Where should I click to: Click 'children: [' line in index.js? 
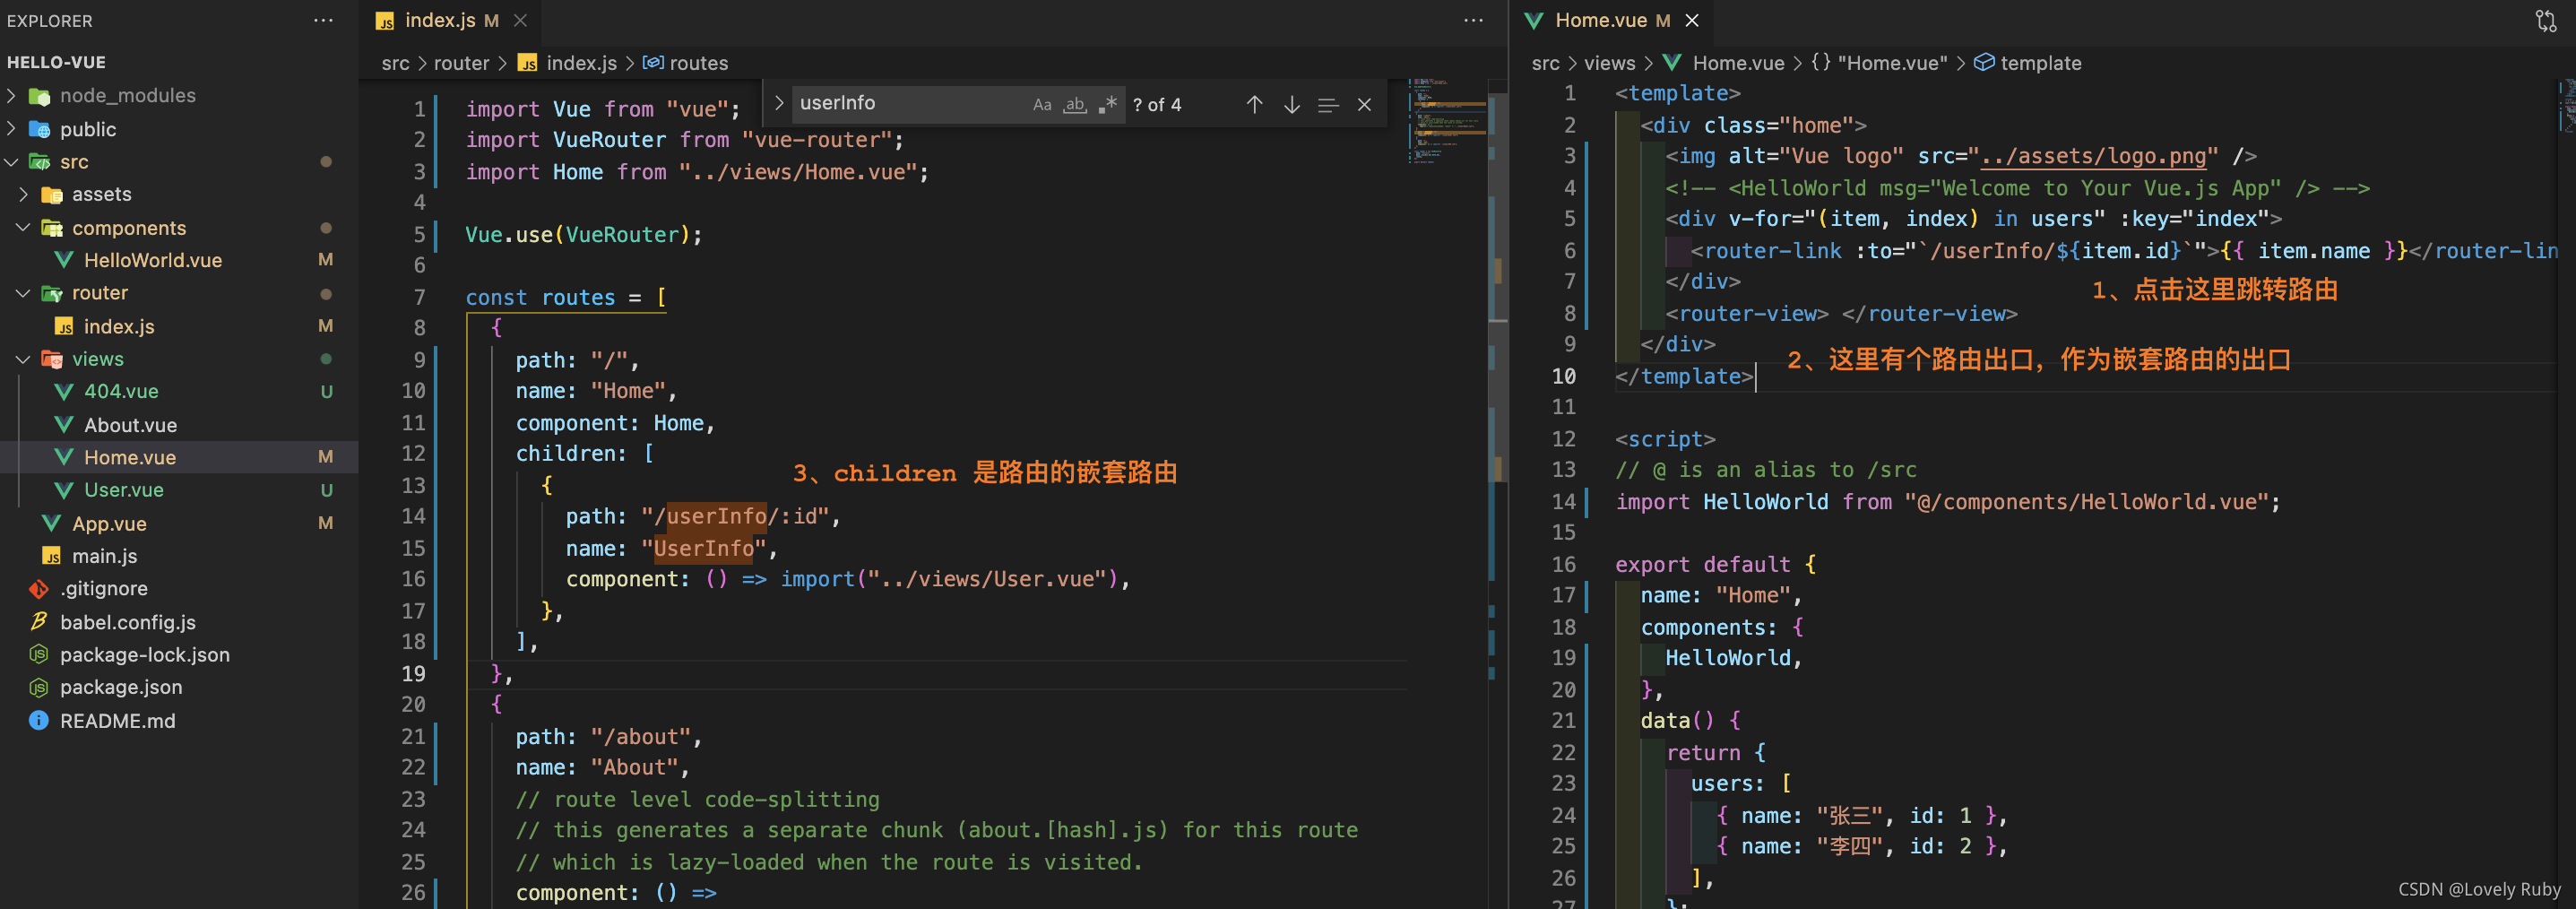pos(584,454)
